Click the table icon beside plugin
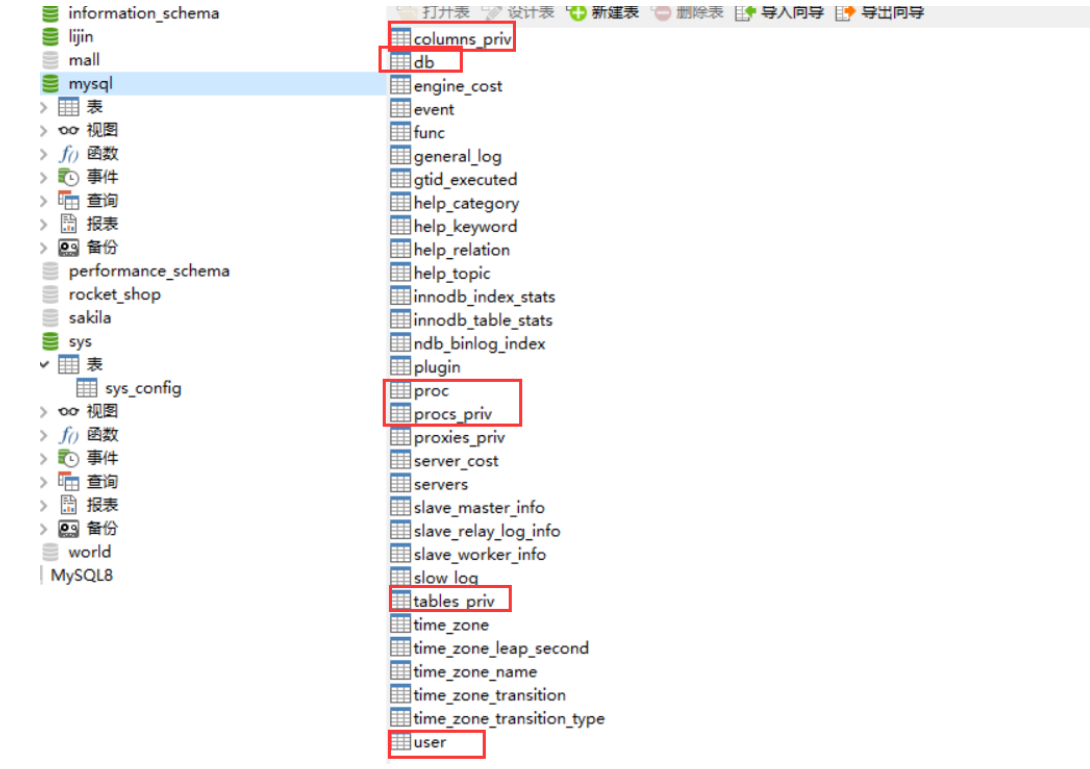The height and width of the screenshot is (769, 1090). click(400, 366)
